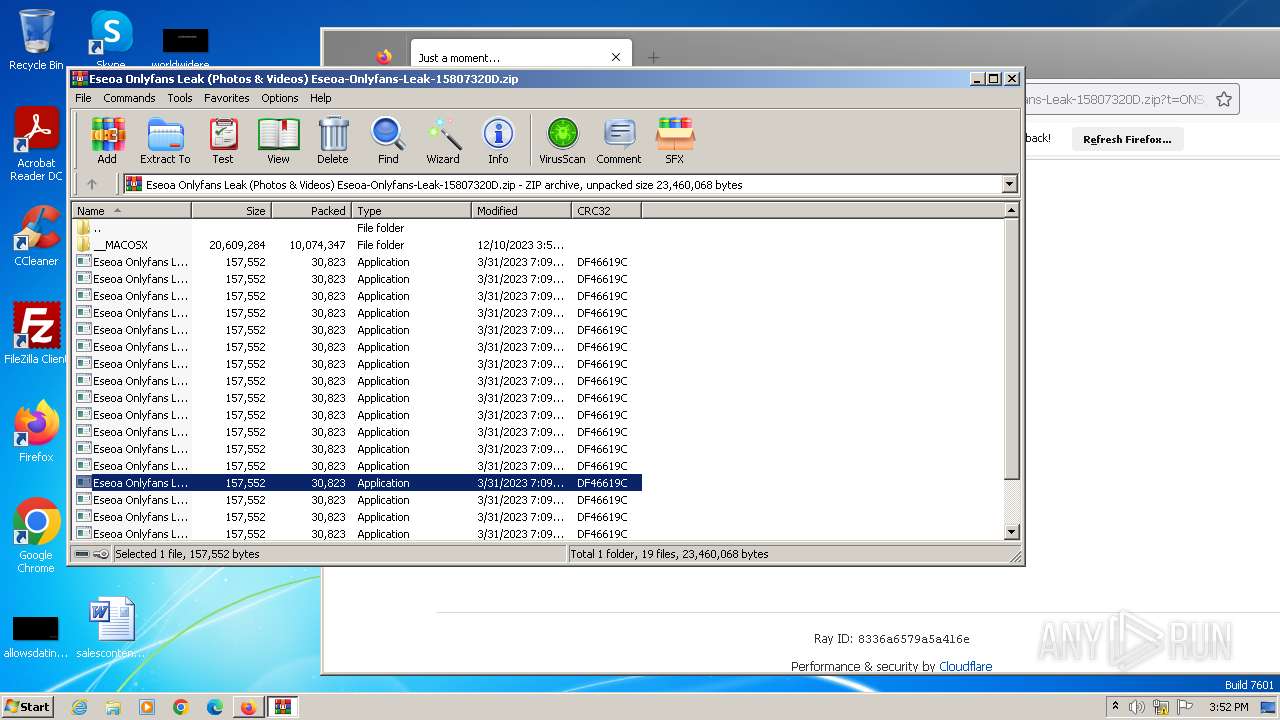Sort by the Packed column header
The width and height of the screenshot is (1280, 720).
311,210
